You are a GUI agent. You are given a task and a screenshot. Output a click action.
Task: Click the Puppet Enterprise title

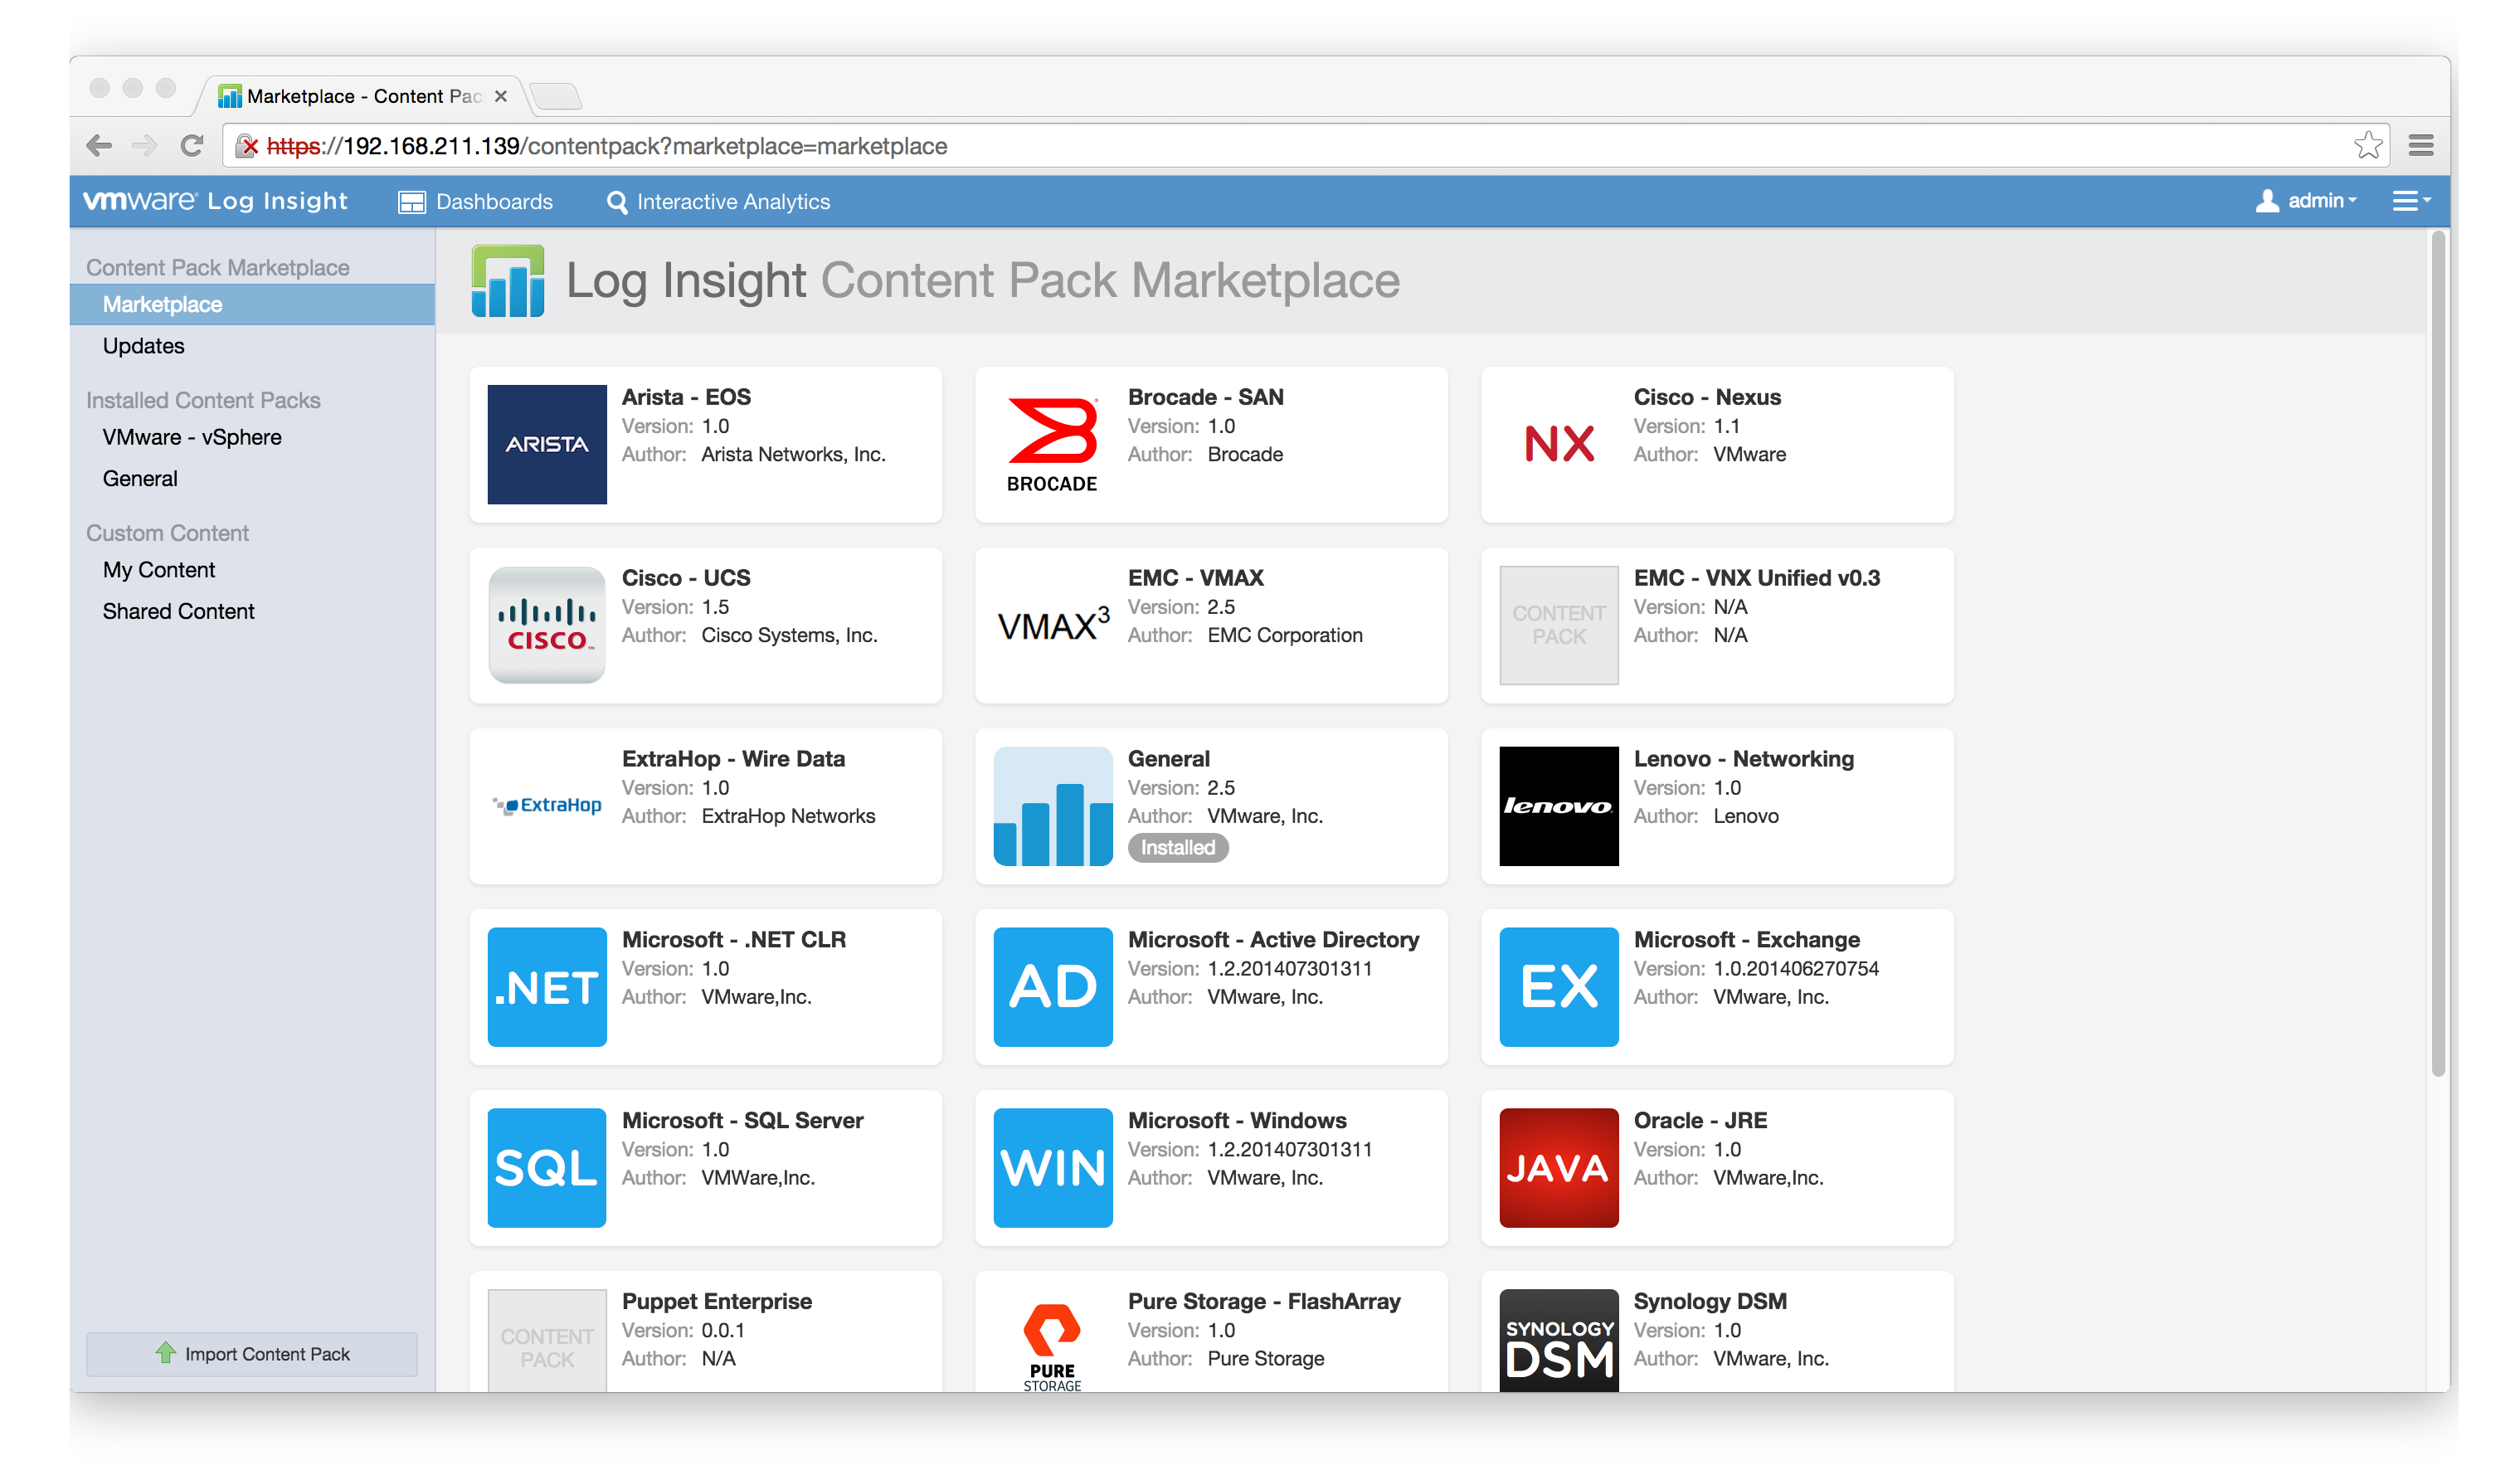coord(717,1302)
